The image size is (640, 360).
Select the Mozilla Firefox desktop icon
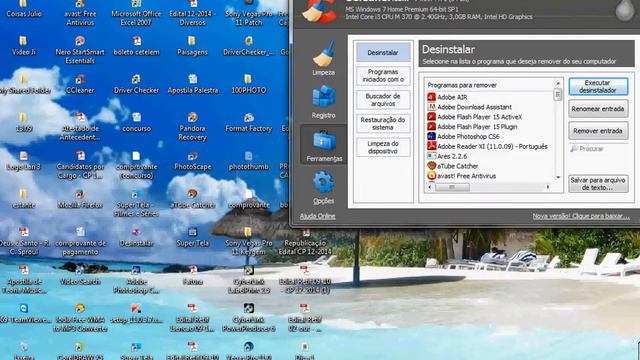pyautogui.click(x=80, y=198)
